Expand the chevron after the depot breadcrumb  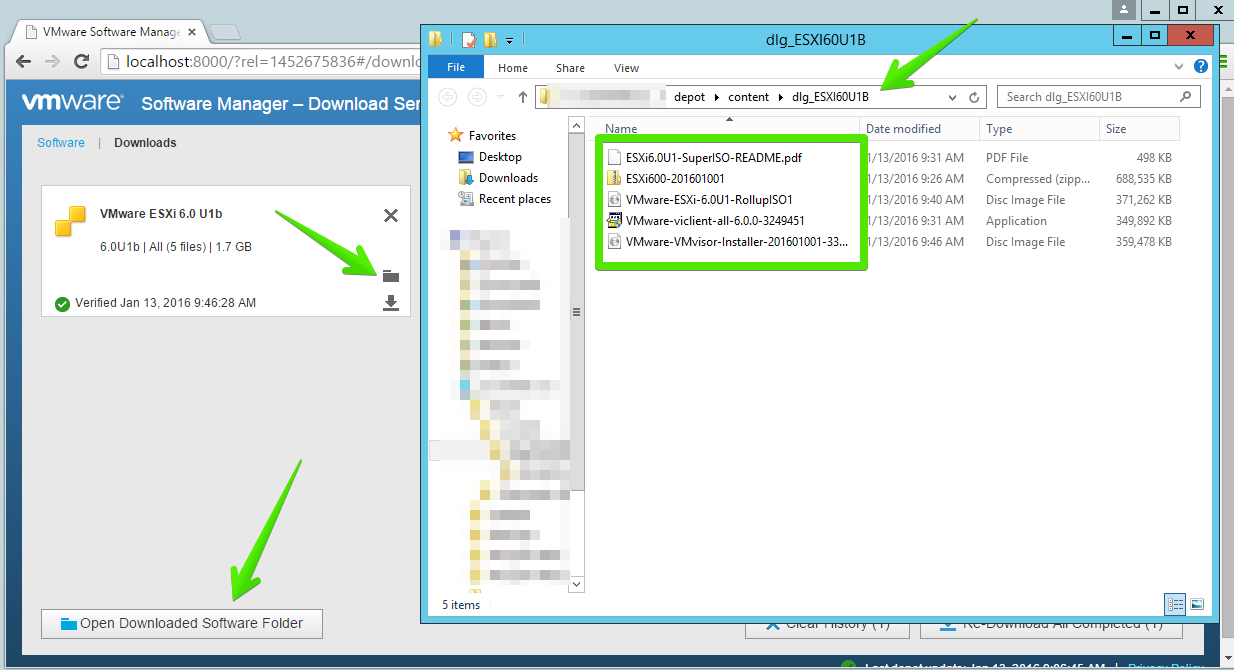716,97
